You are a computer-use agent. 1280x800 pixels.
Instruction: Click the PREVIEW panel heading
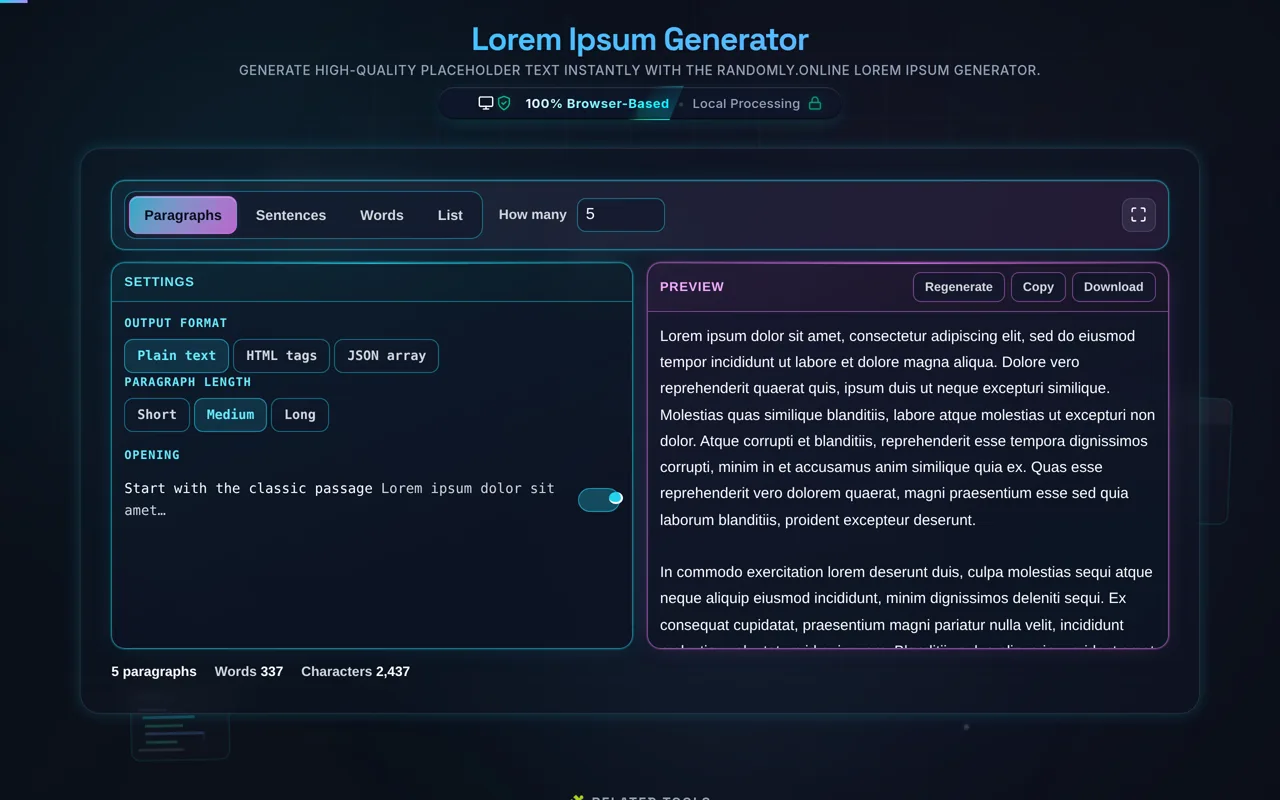coord(692,287)
